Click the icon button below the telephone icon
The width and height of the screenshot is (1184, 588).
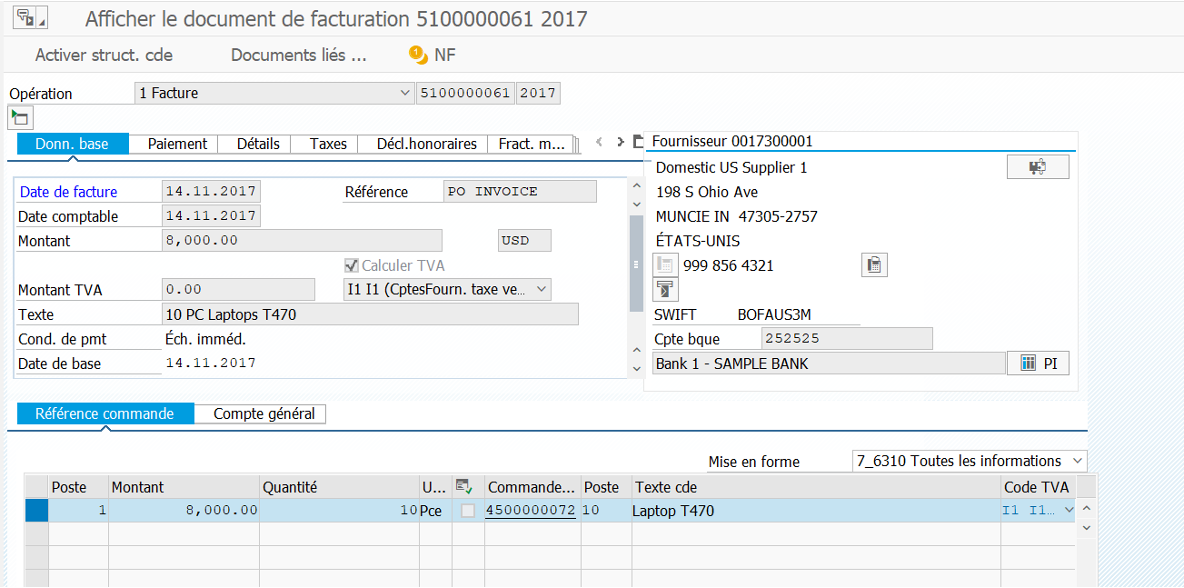(665, 290)
